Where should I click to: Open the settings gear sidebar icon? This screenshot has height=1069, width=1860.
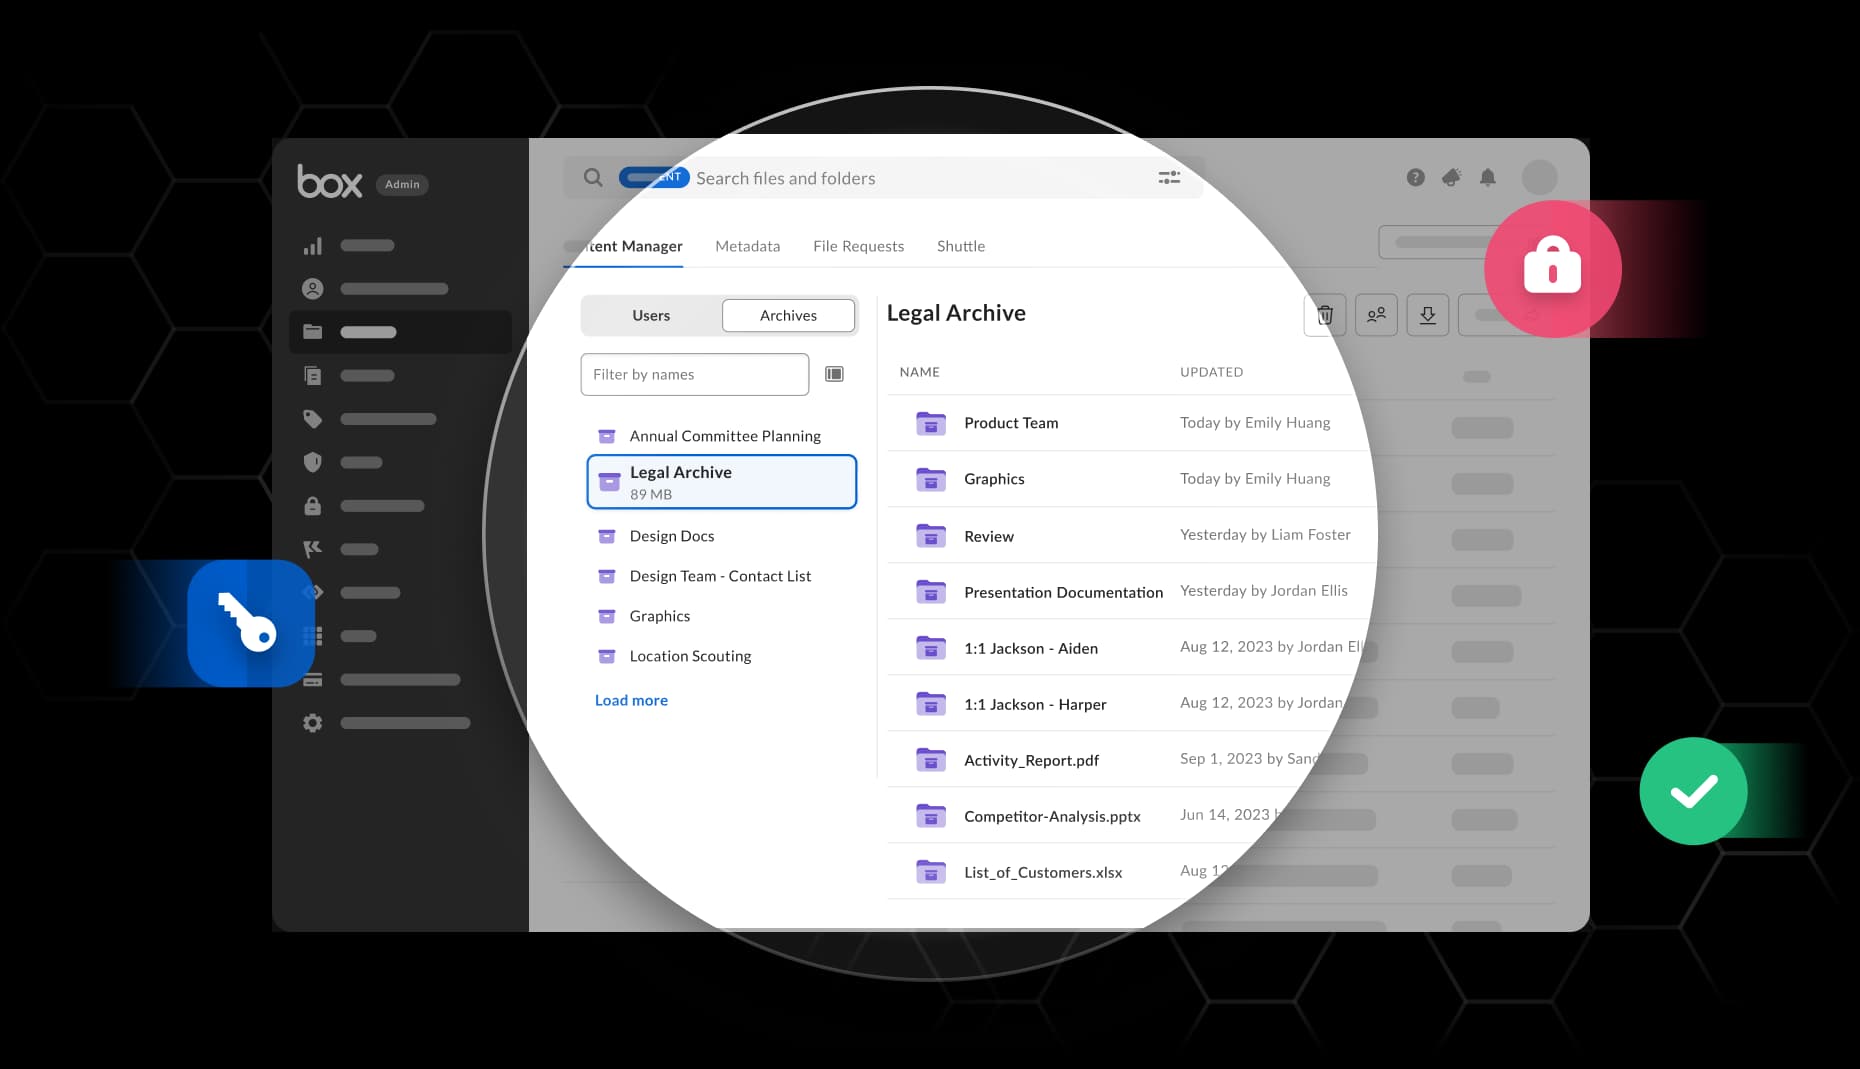click(x=313, y=723)
